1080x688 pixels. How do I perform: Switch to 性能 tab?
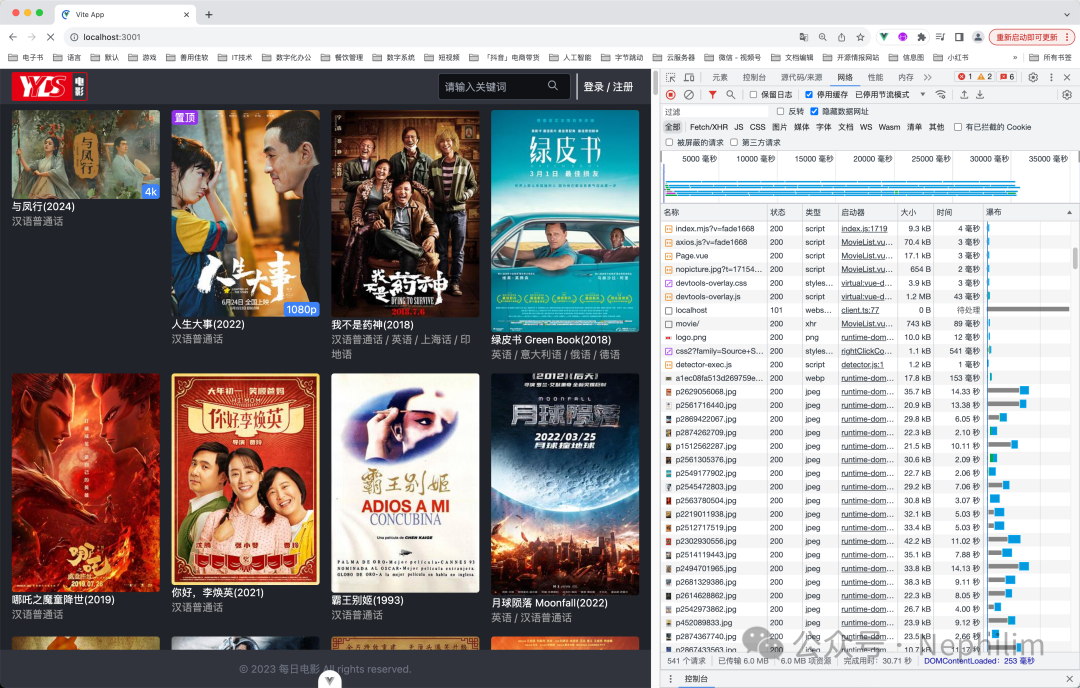click(875, 77)
